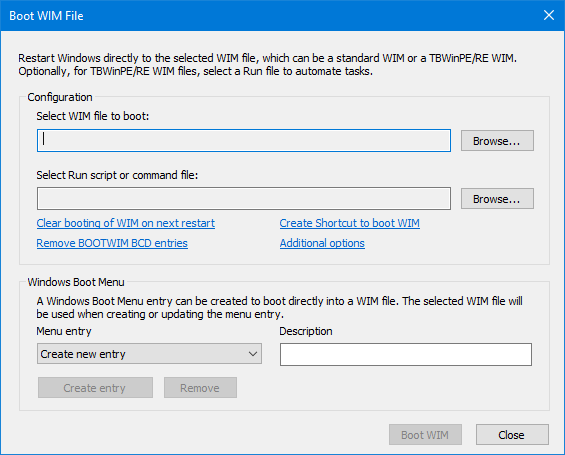
Task: Click the Close button at the bottom
Action: coord(512,434)
